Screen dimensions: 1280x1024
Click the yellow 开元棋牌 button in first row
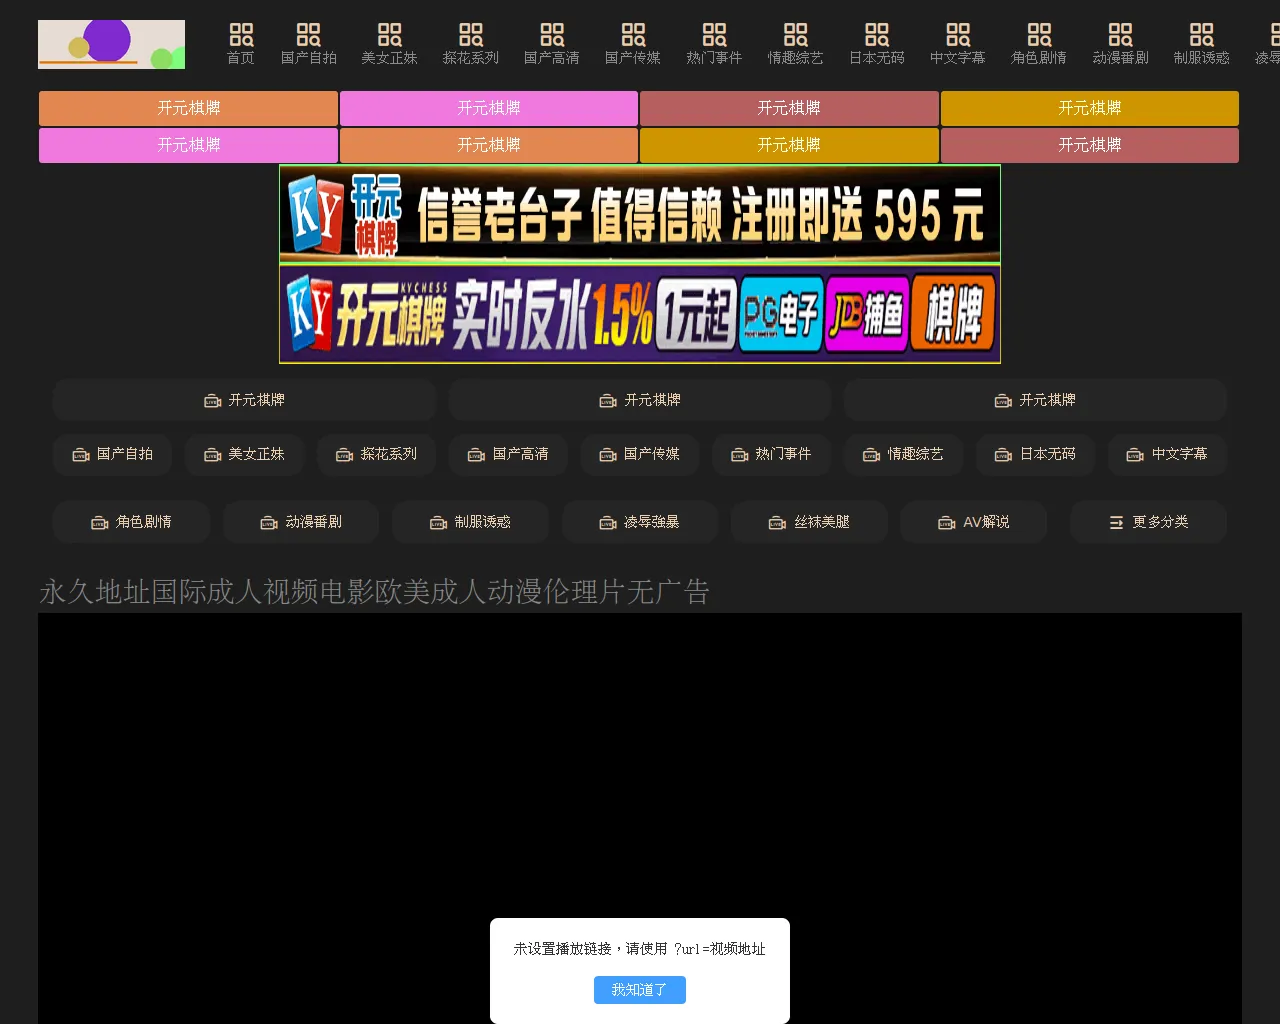[1089, 108]
